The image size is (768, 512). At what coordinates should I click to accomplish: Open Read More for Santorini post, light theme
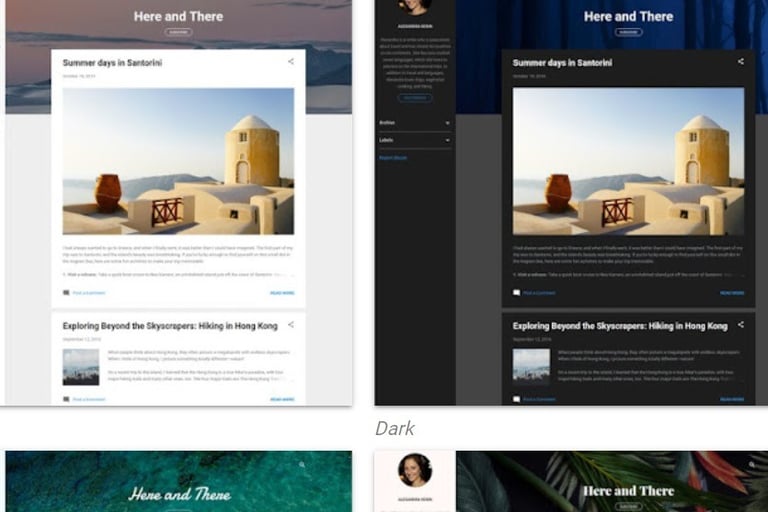(282, 293)
